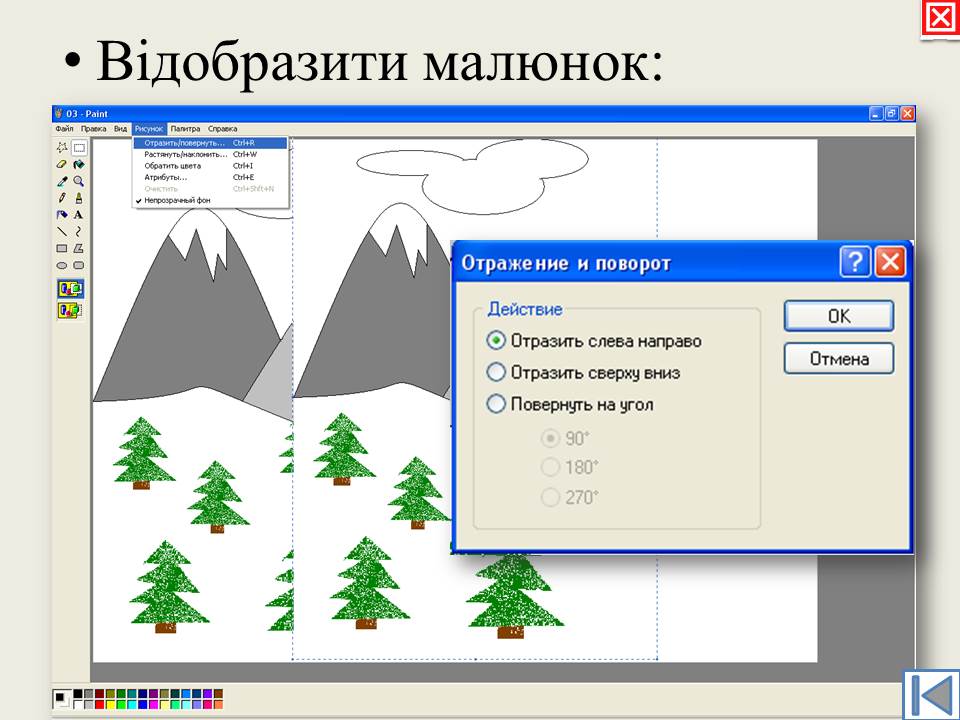Open the 'Файл' menu
The height and width of the screenshot is (720, 960).
click(x=64, y=129)
